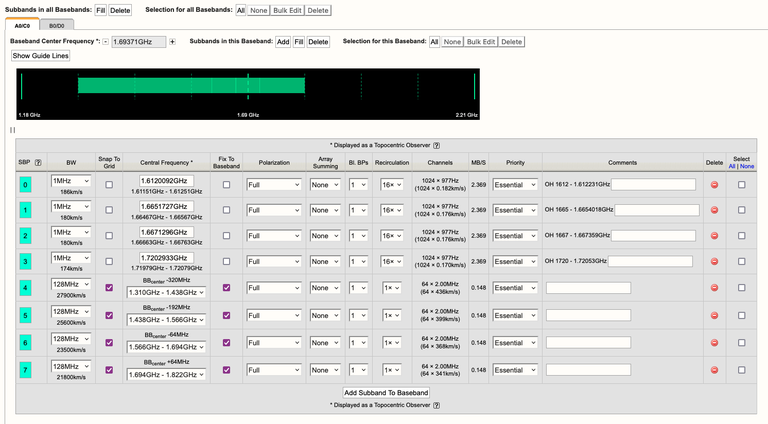Click the All link under Select column
Screen dimensions: 768x424
[732, 166]
